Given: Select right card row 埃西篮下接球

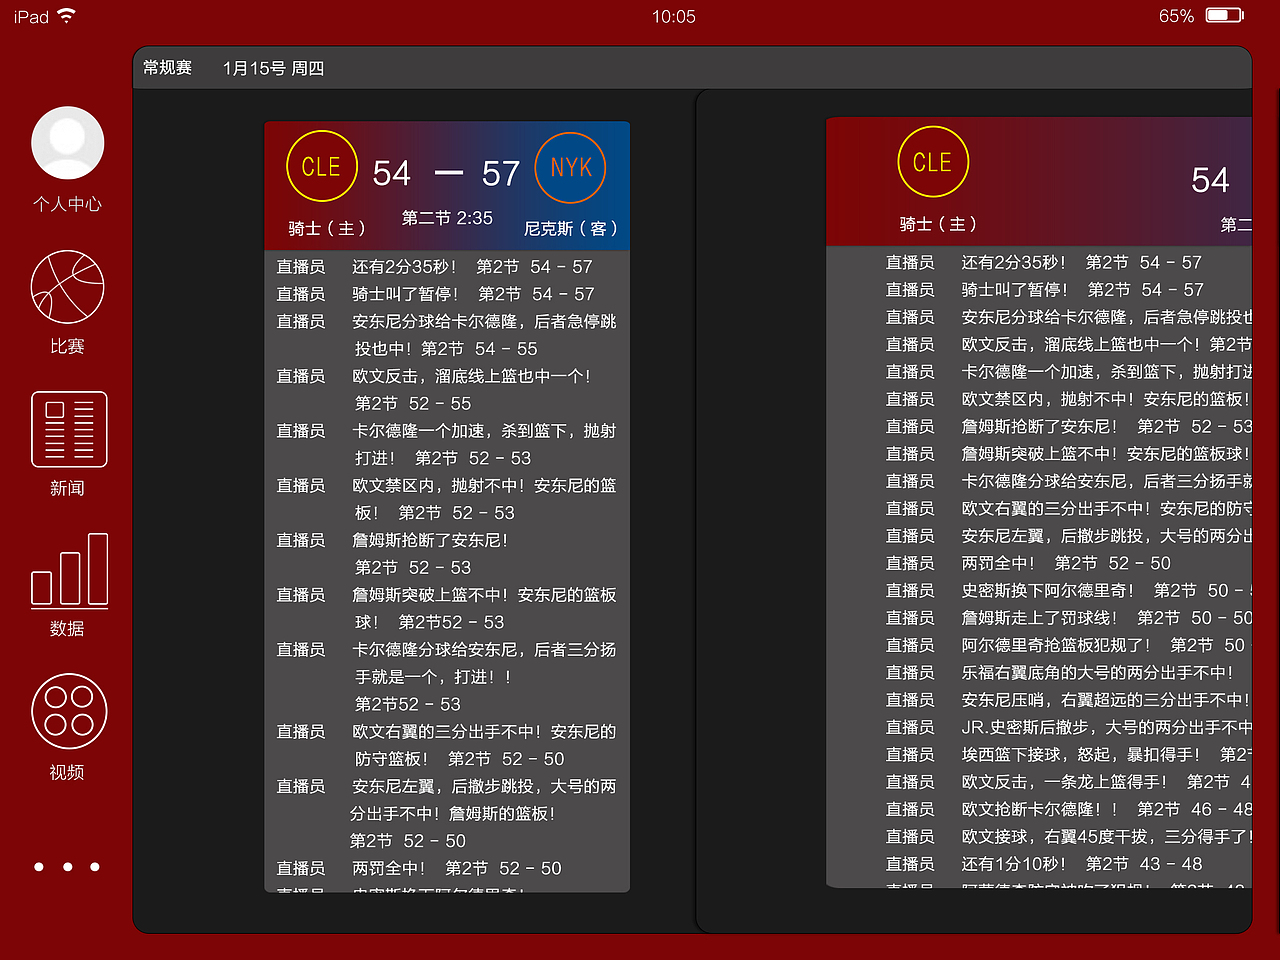Looking at the screenshot, I should pos(1068,754).
